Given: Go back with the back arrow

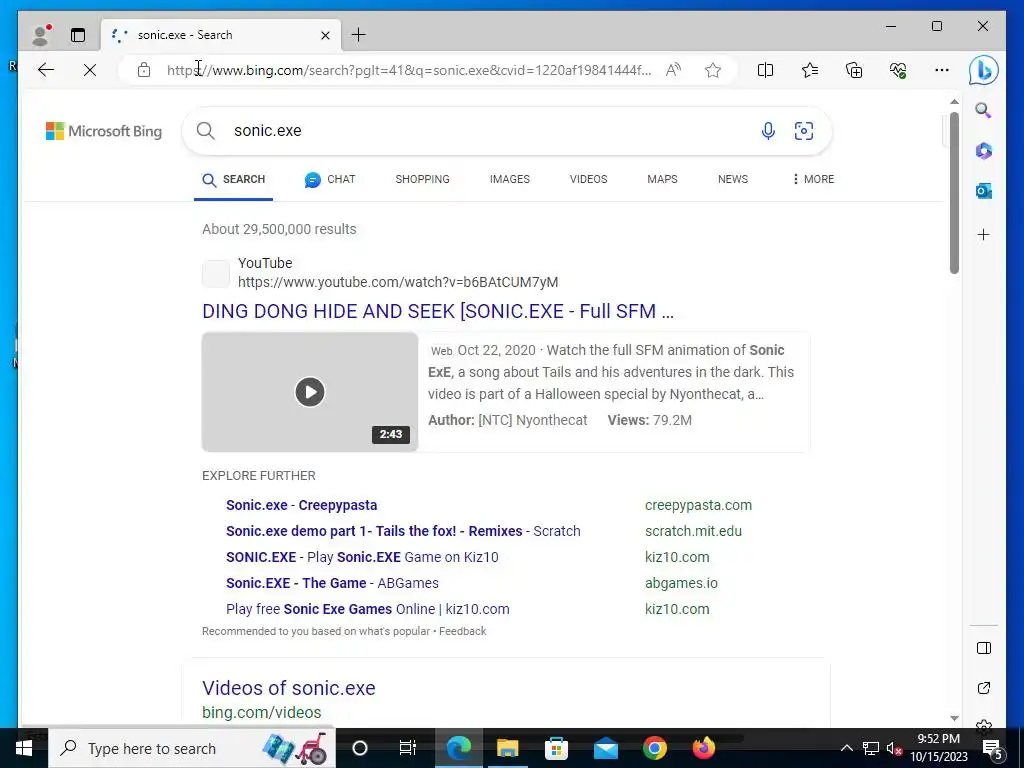Looking at the screenshot, I should (46, 70).
